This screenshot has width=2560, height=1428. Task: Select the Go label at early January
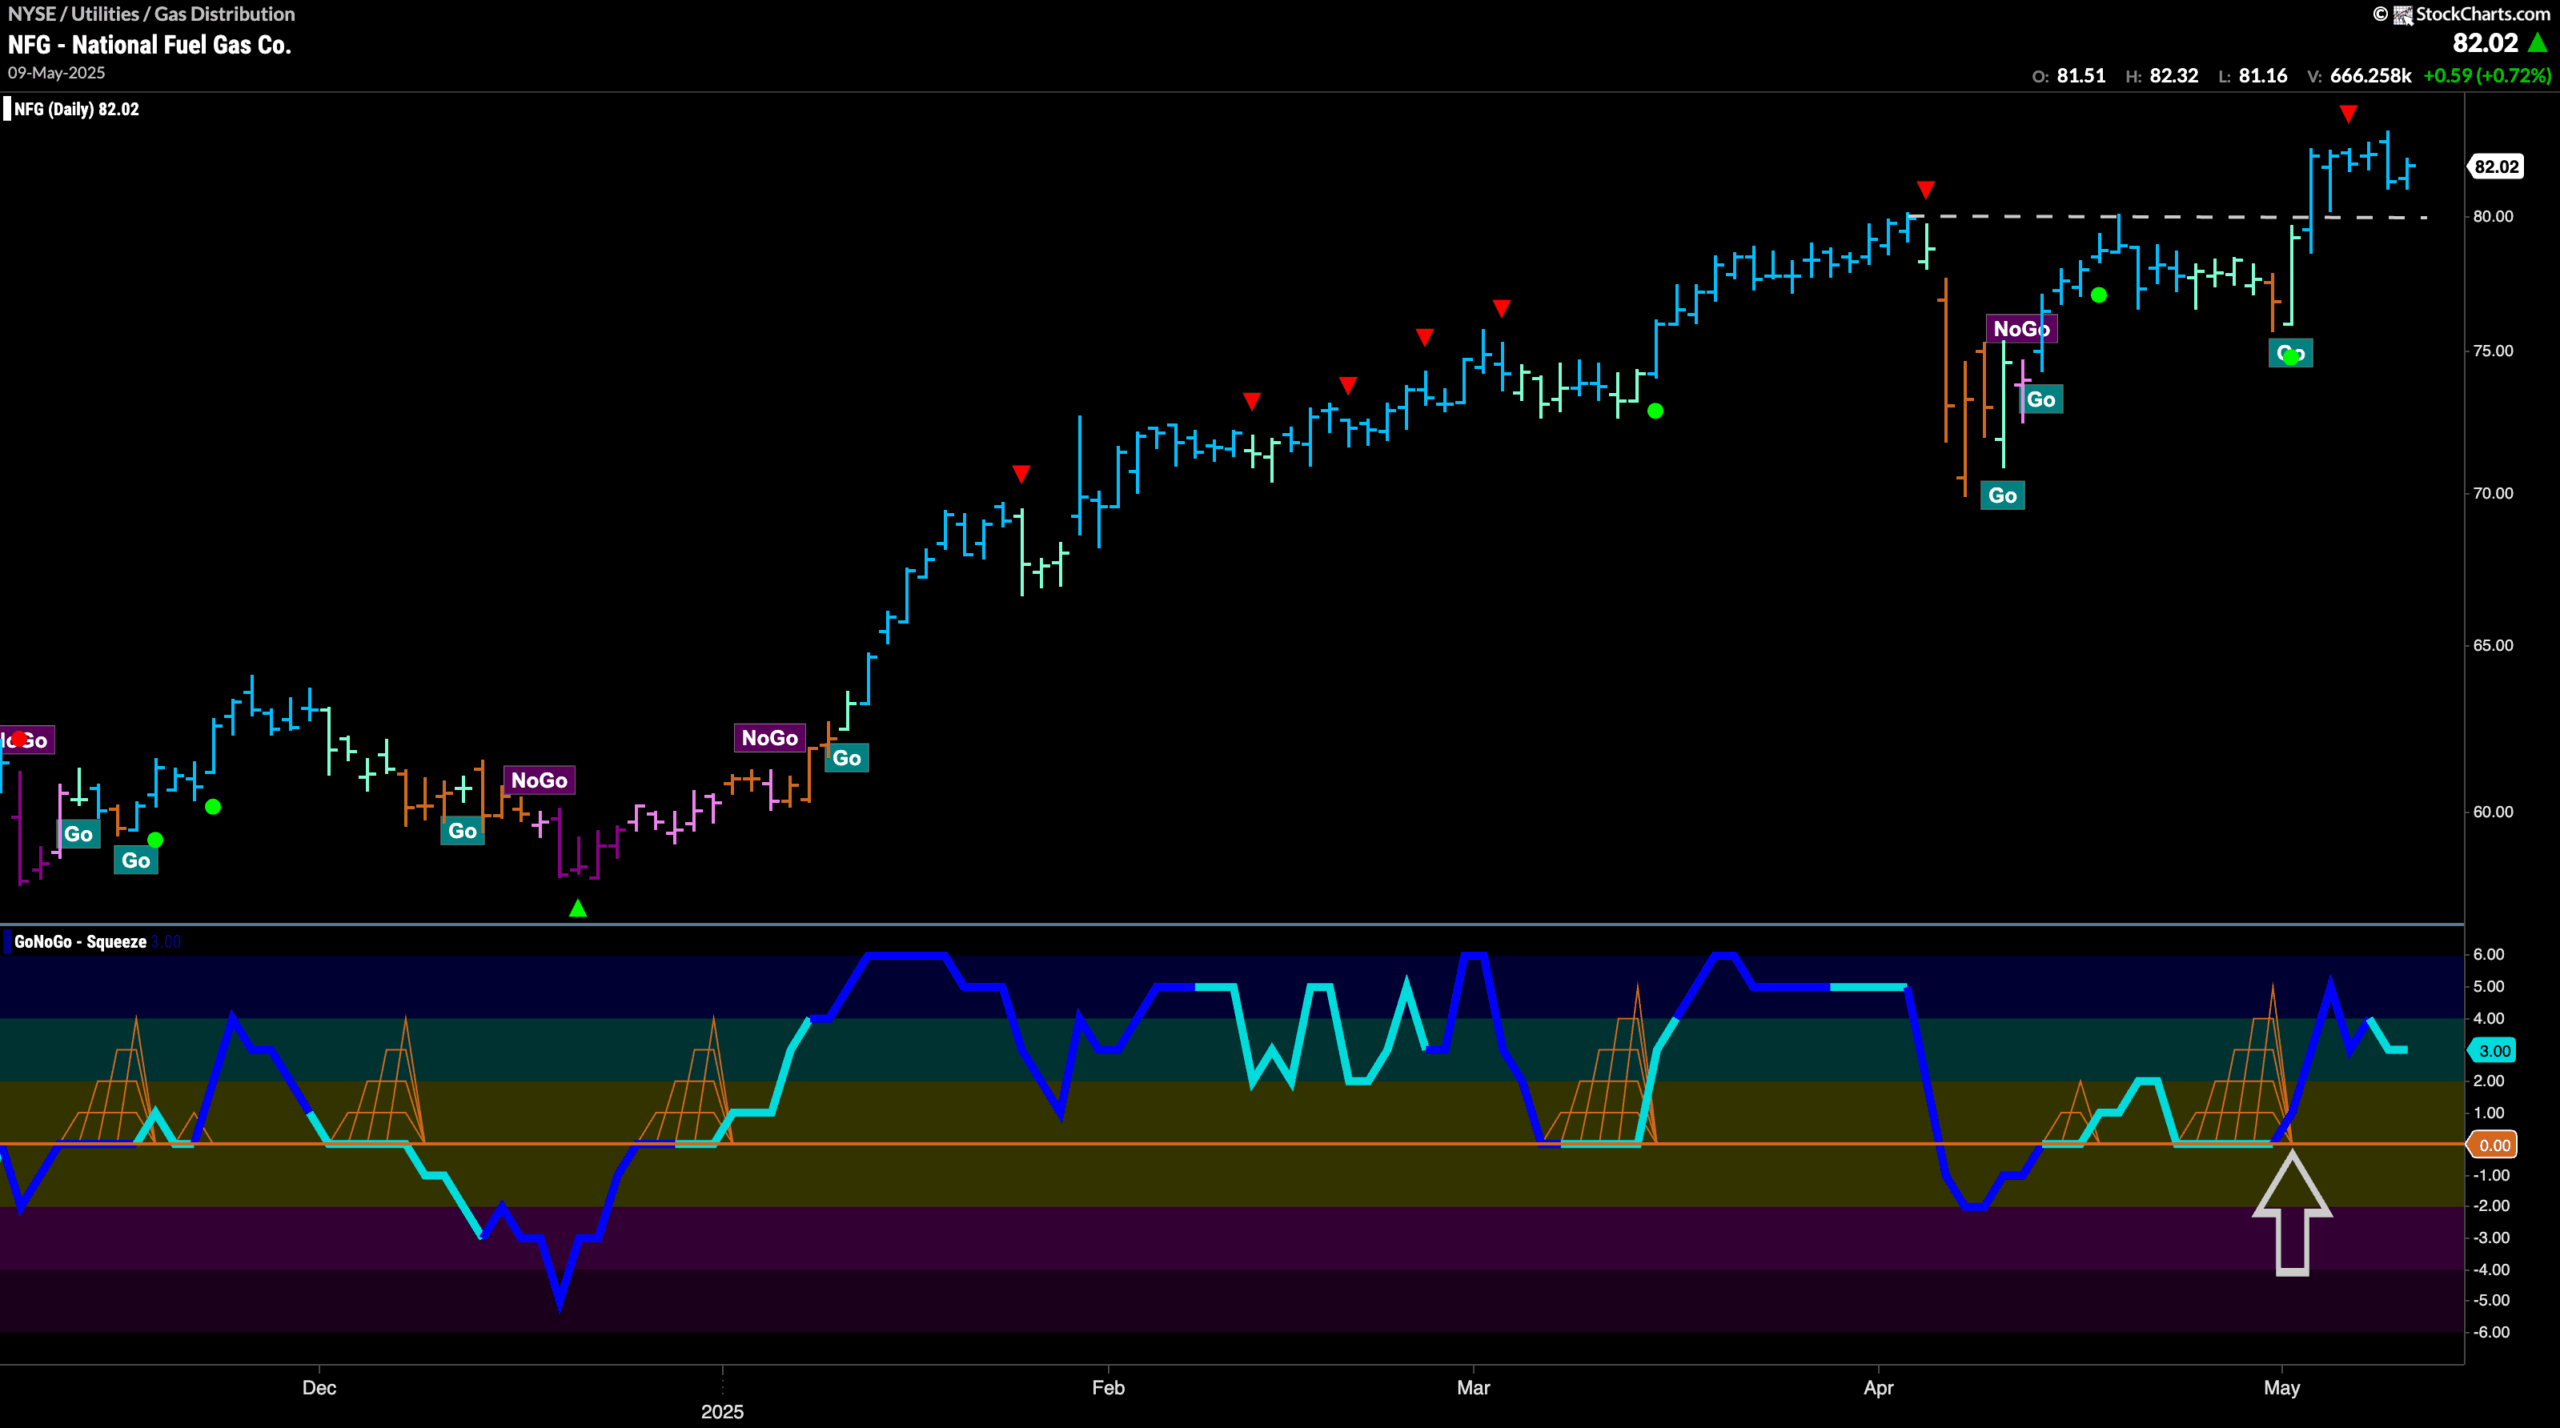click(846, 758)
